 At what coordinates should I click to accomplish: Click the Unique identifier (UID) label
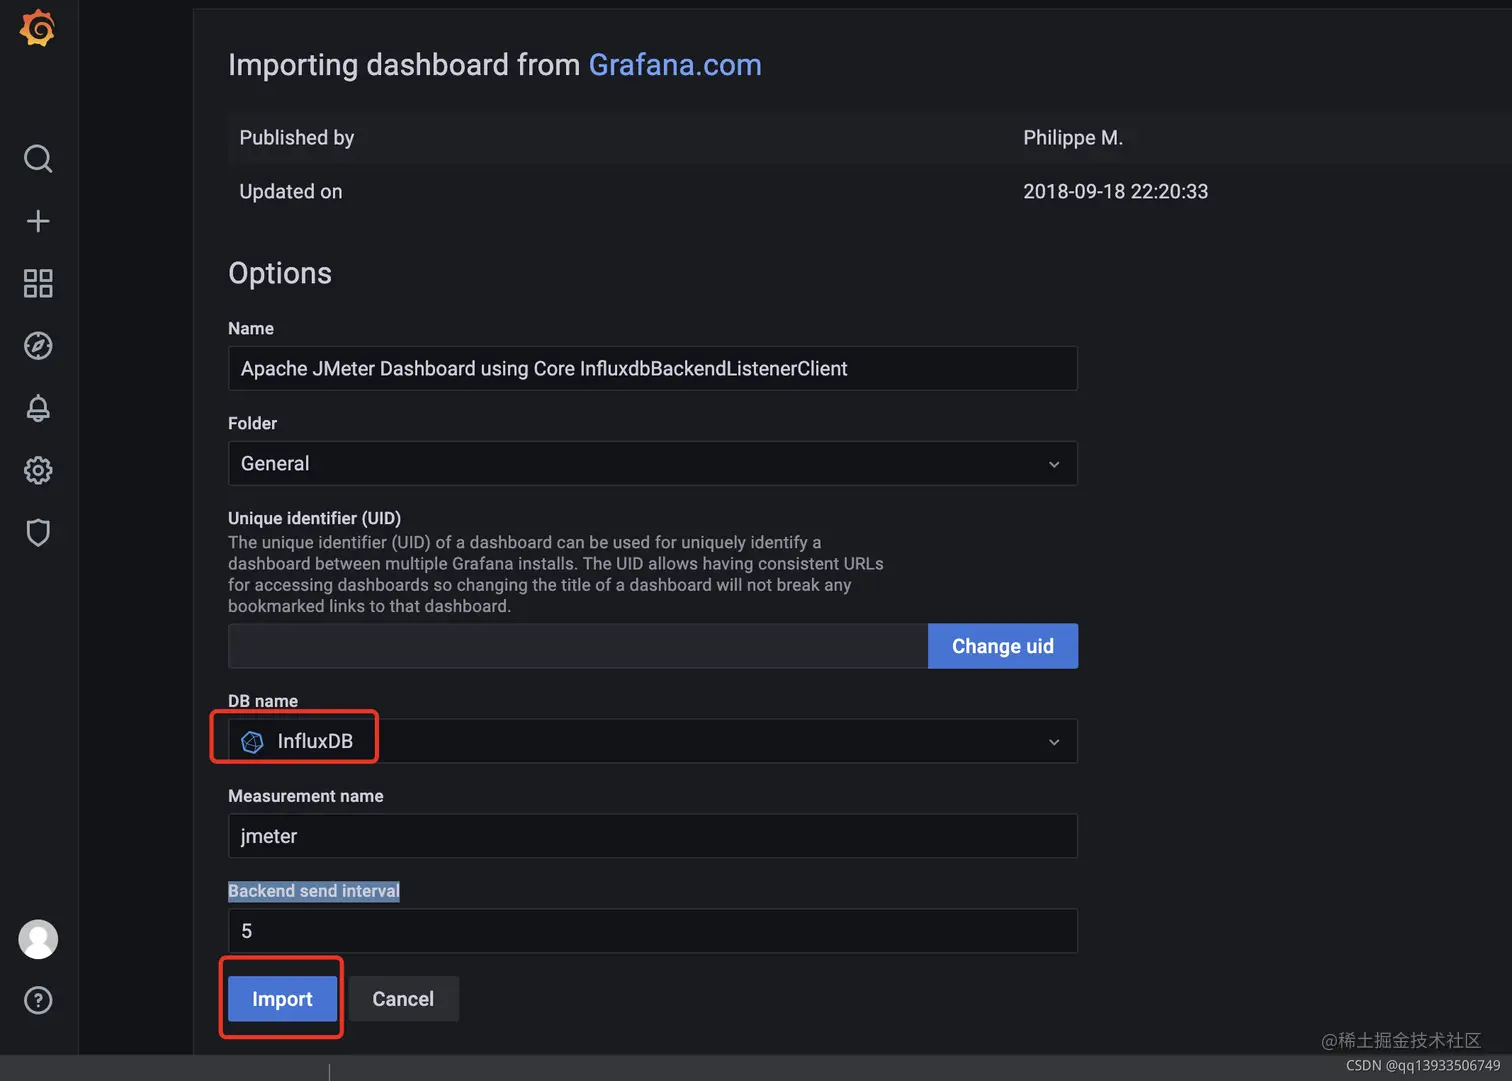(314, 518)
